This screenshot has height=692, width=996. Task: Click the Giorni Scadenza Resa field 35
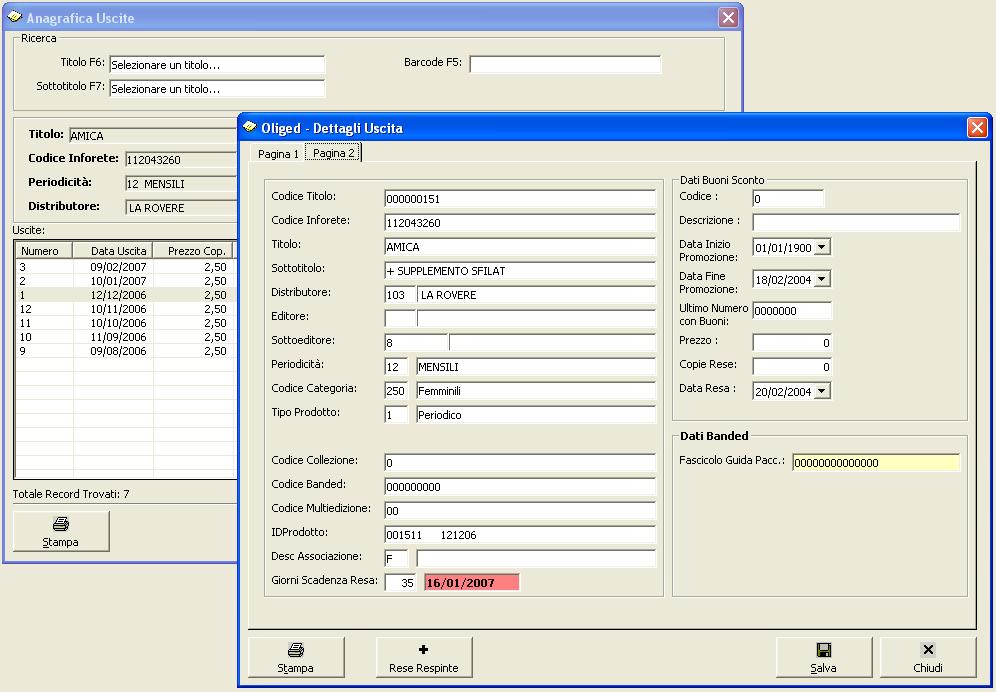(x=400, y=583)
